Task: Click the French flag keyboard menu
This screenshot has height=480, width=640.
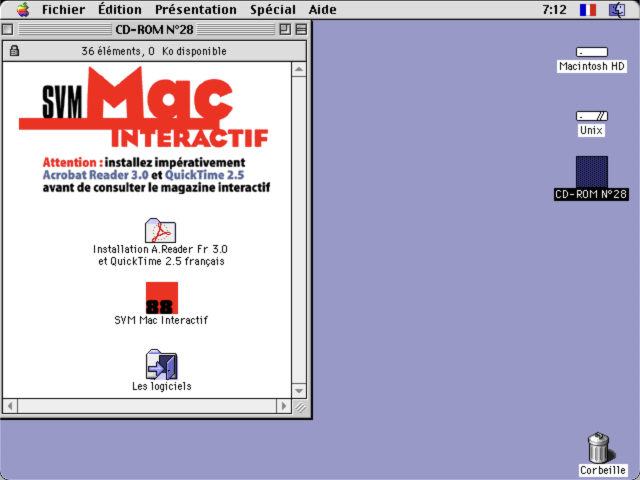Action: 588,9
